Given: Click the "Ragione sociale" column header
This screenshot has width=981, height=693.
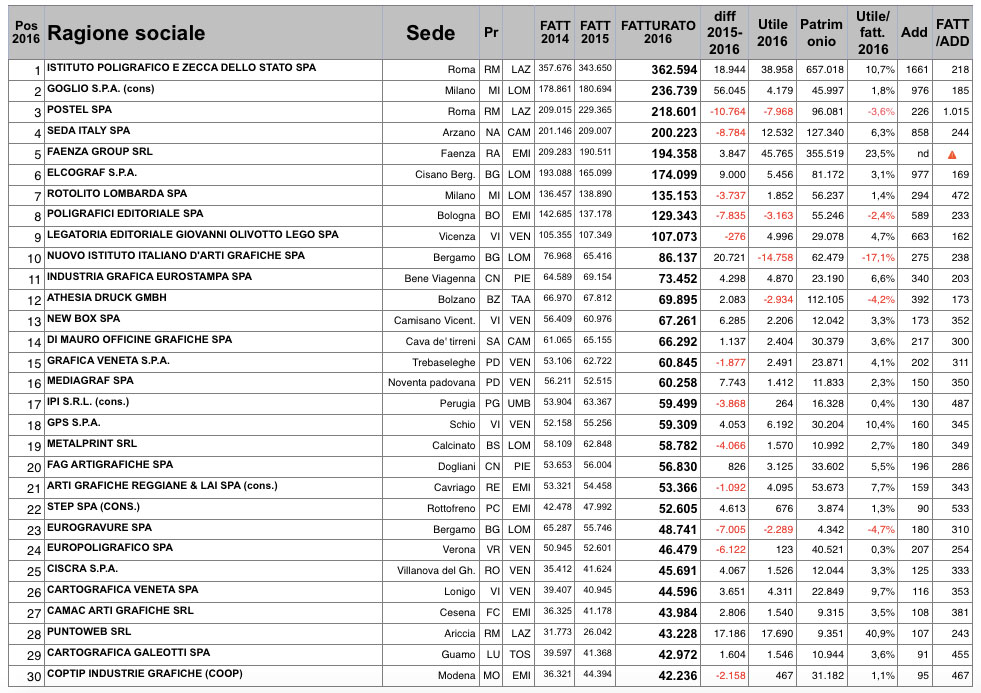Looking at the screenshot, I should click(x=126, y=33).
